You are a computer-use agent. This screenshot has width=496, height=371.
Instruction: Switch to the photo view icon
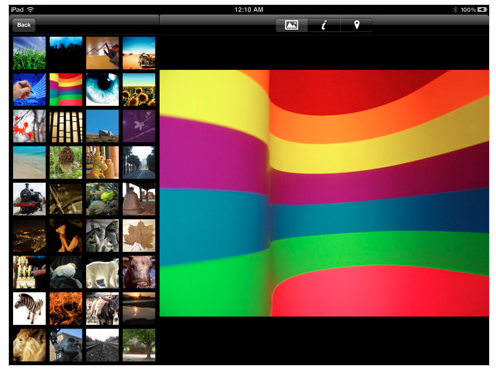(x=291, y=25)
